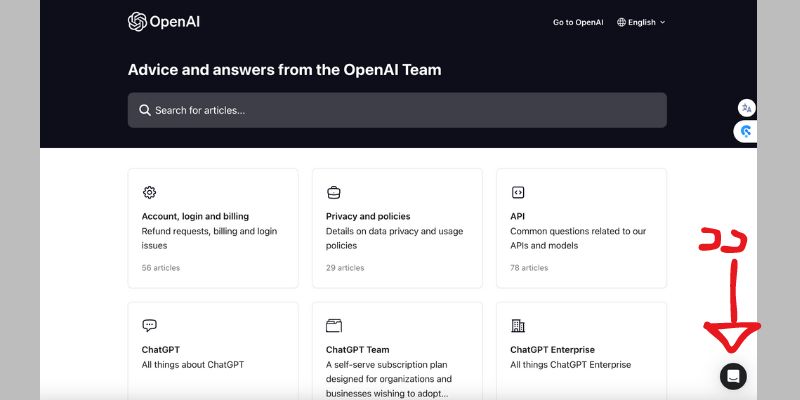Click the blue extension icon below translate
Viewport: 800px width, 400px height.
click(x=745, y=132)
